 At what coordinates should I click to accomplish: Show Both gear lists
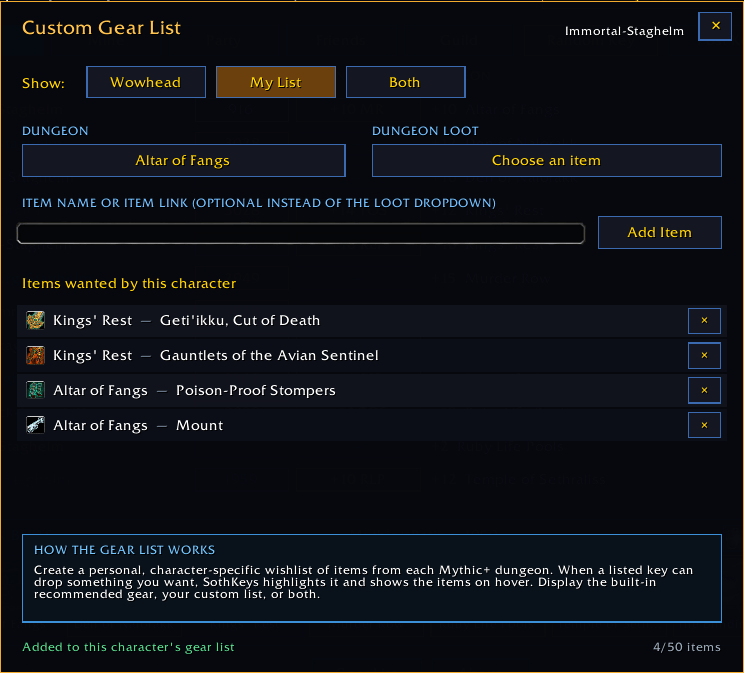point(406,82)
